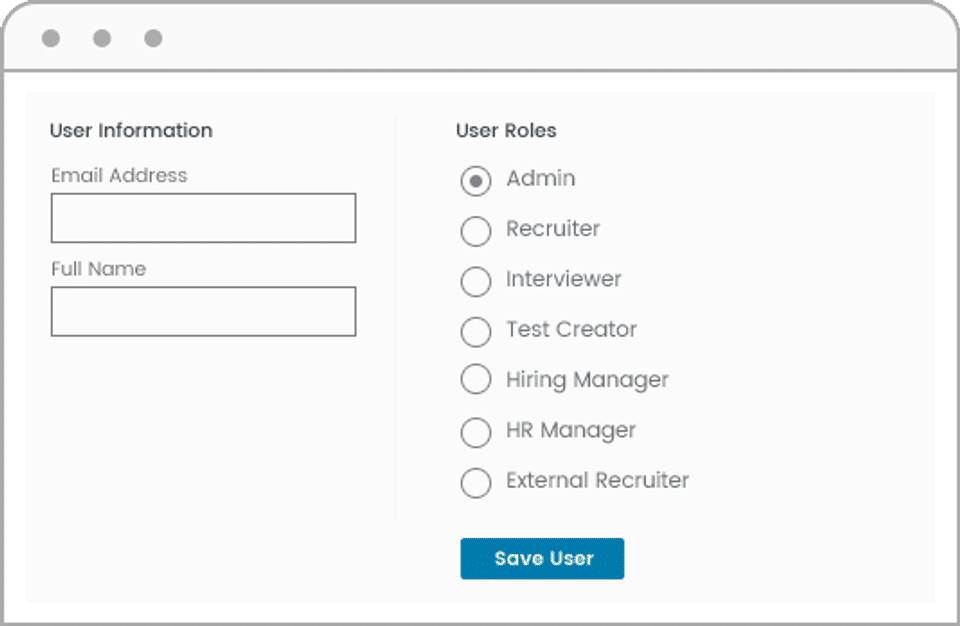Click the "Email Address" field label
The height and width of the screenshot is (626, 960).
point(119,175)
